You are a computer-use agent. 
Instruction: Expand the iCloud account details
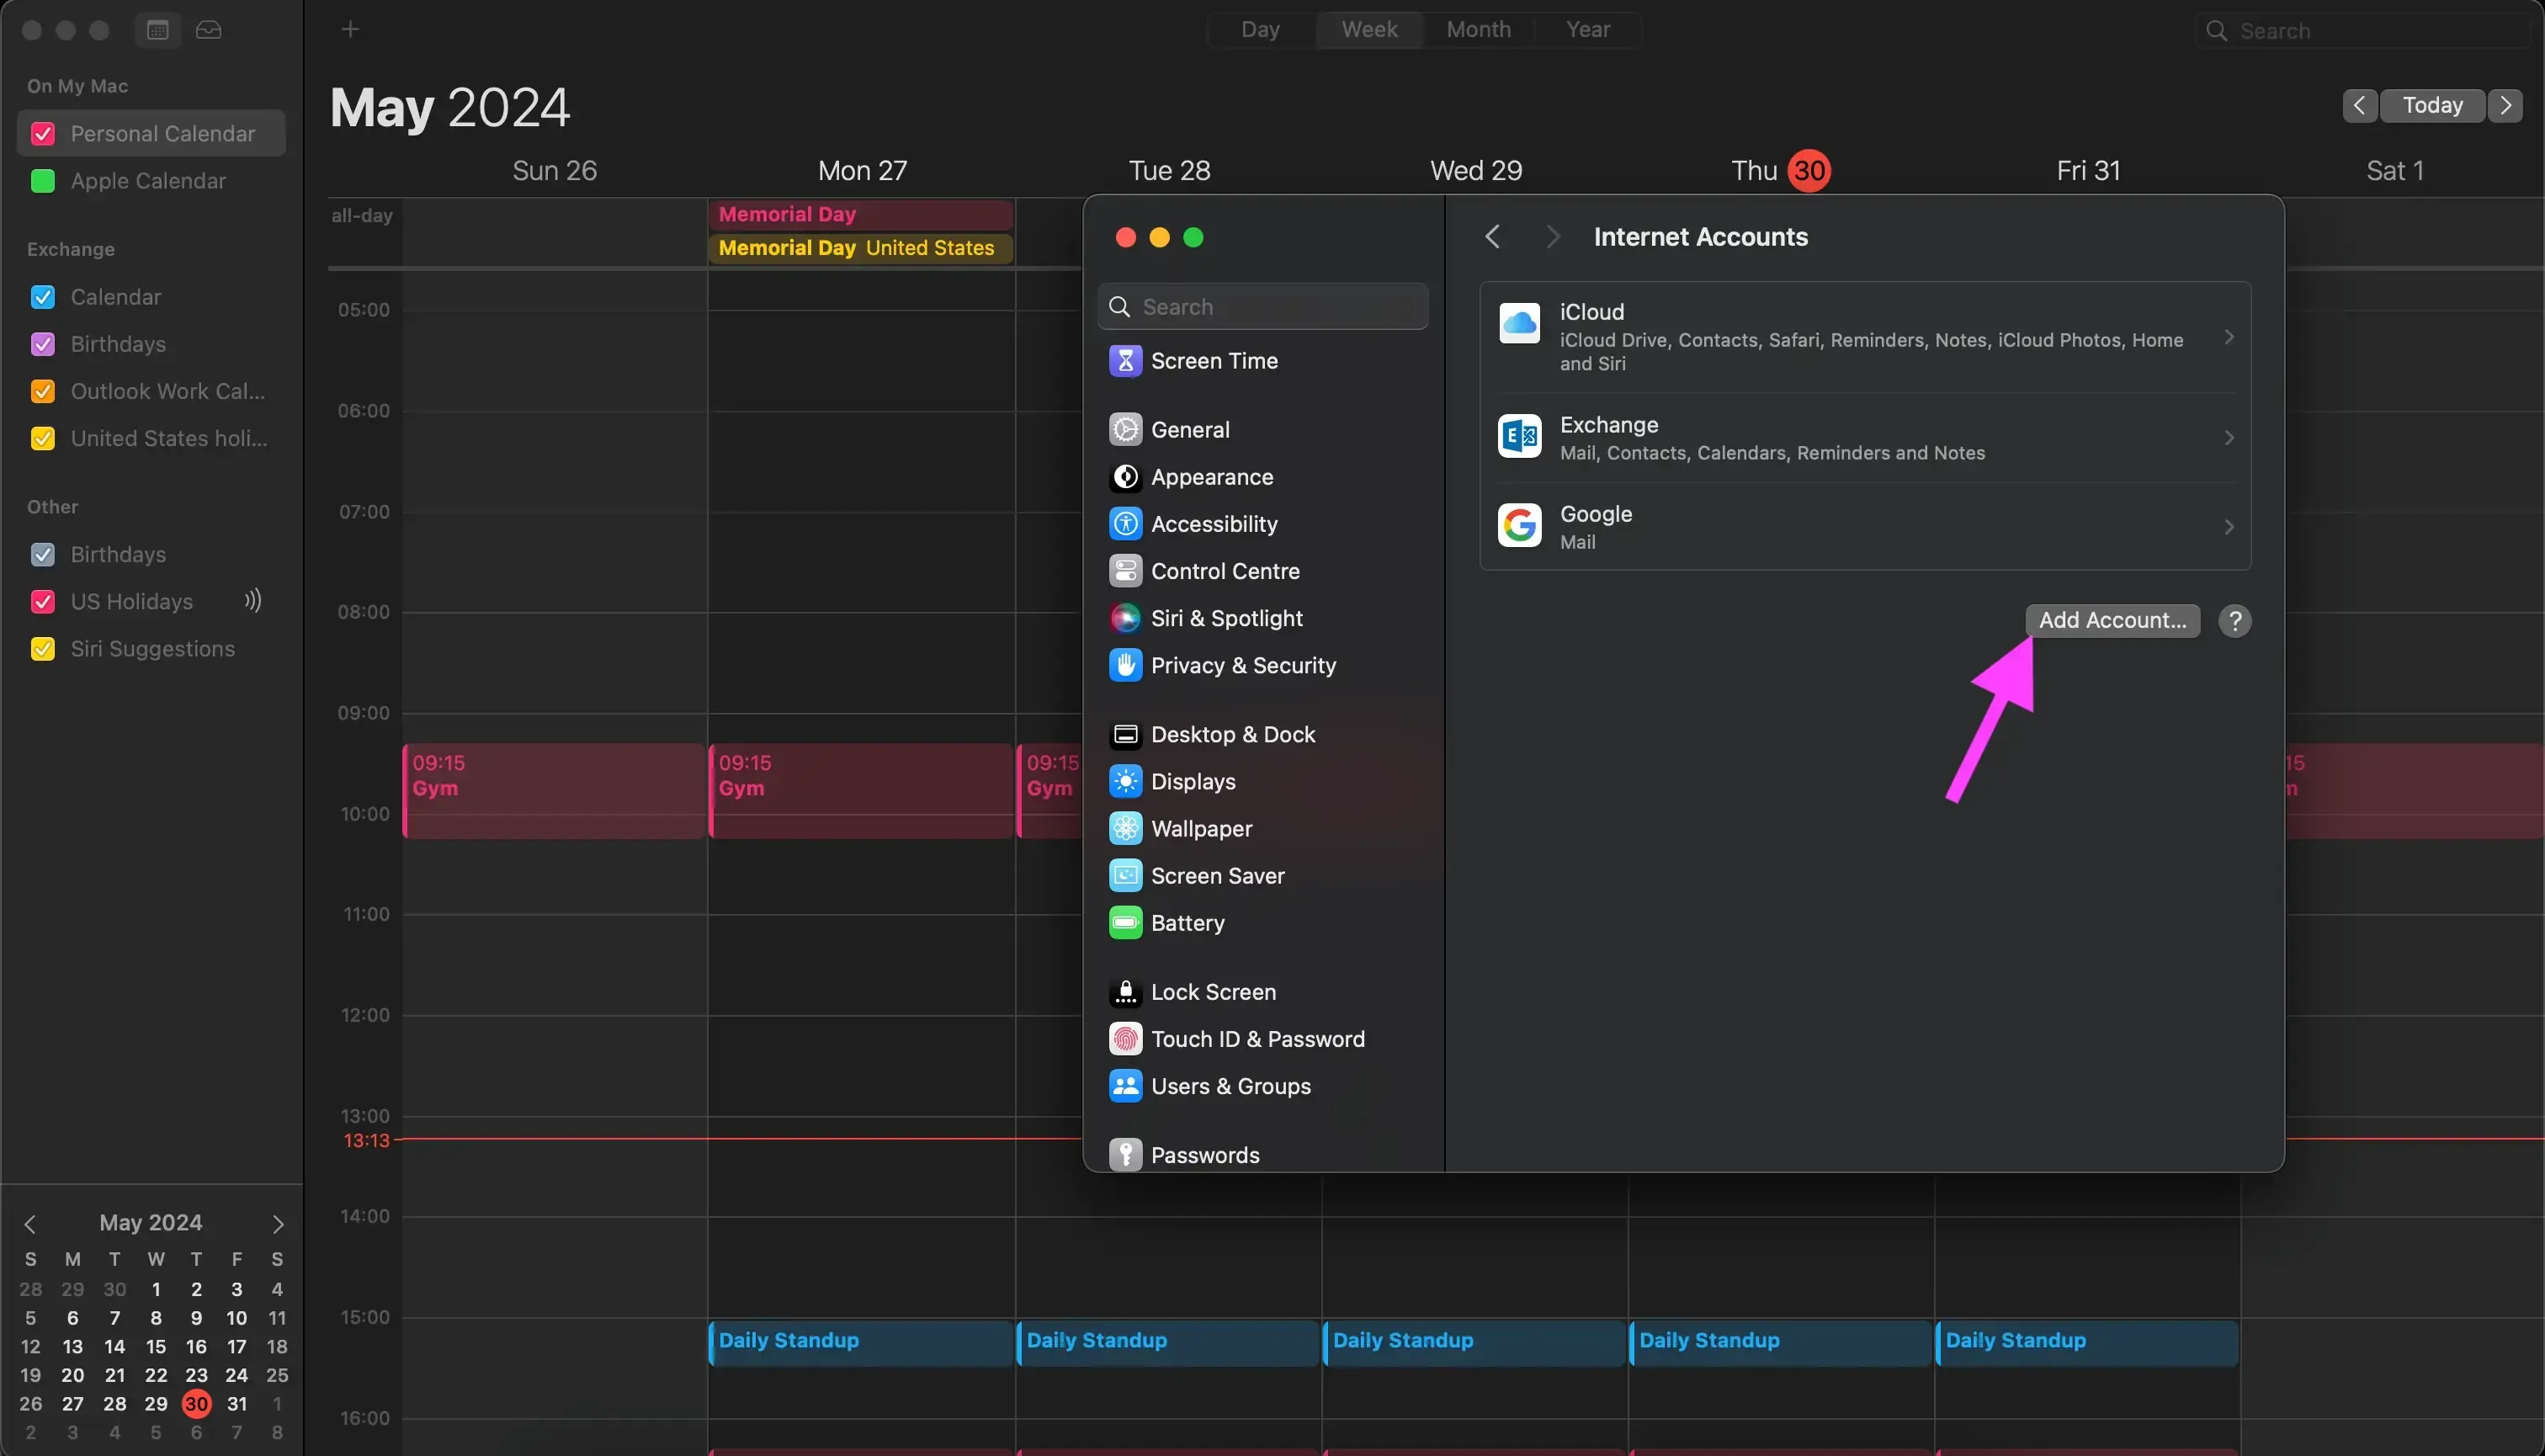click(2229, 338)
